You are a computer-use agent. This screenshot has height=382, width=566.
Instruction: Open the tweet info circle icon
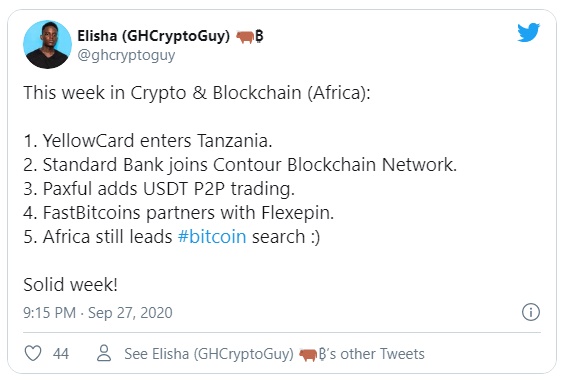(x=531, y=312)
